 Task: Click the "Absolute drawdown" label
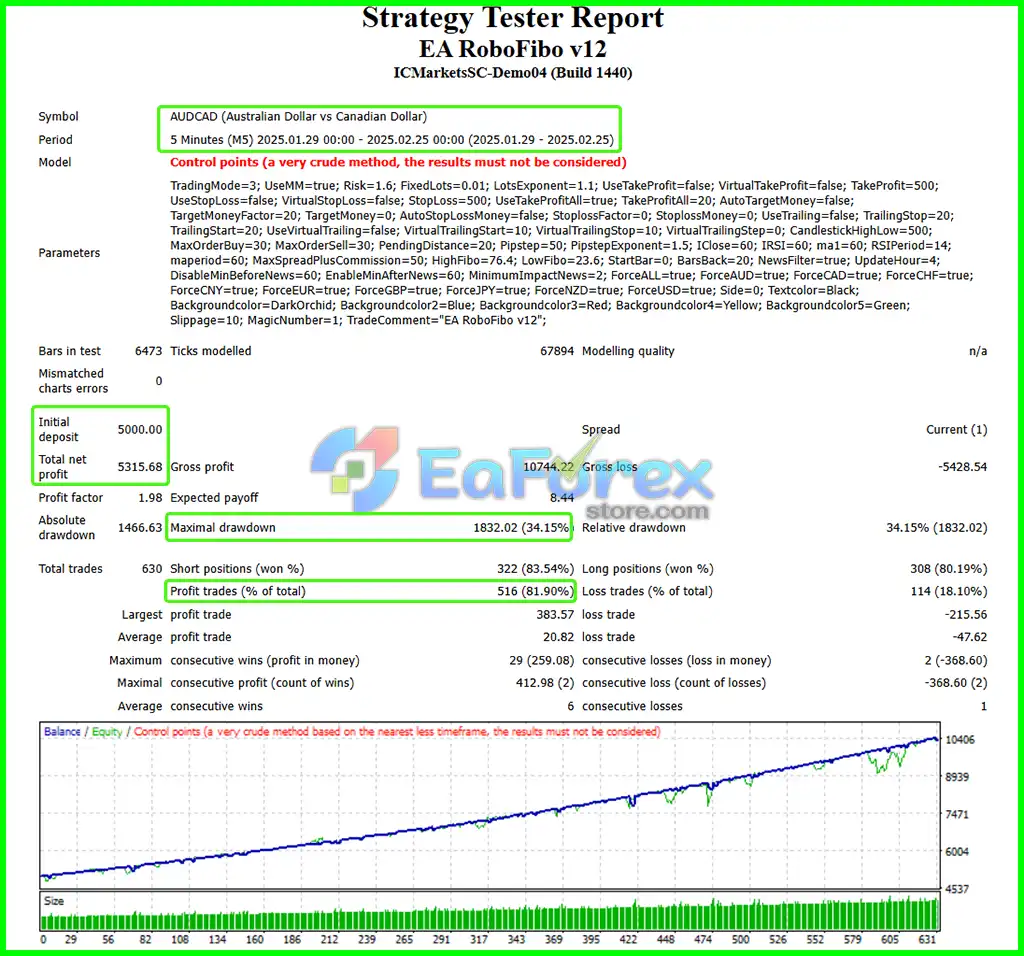point(67,528)
